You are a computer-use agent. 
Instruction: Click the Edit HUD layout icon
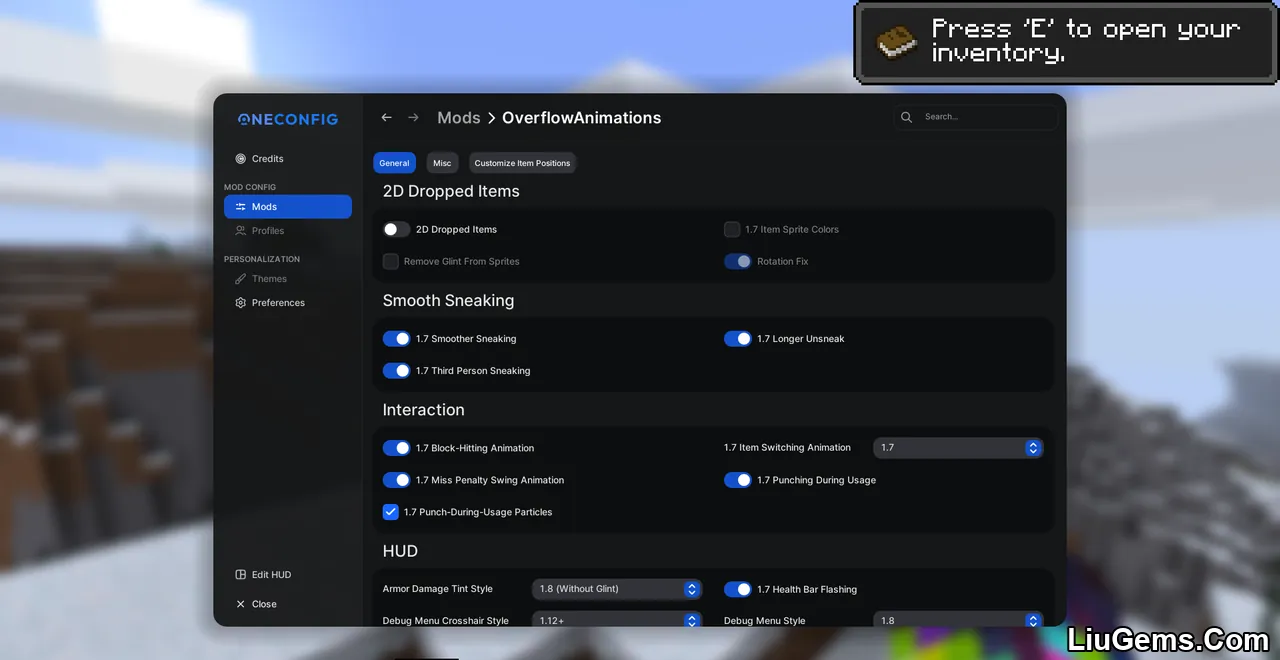click(240, 575)
